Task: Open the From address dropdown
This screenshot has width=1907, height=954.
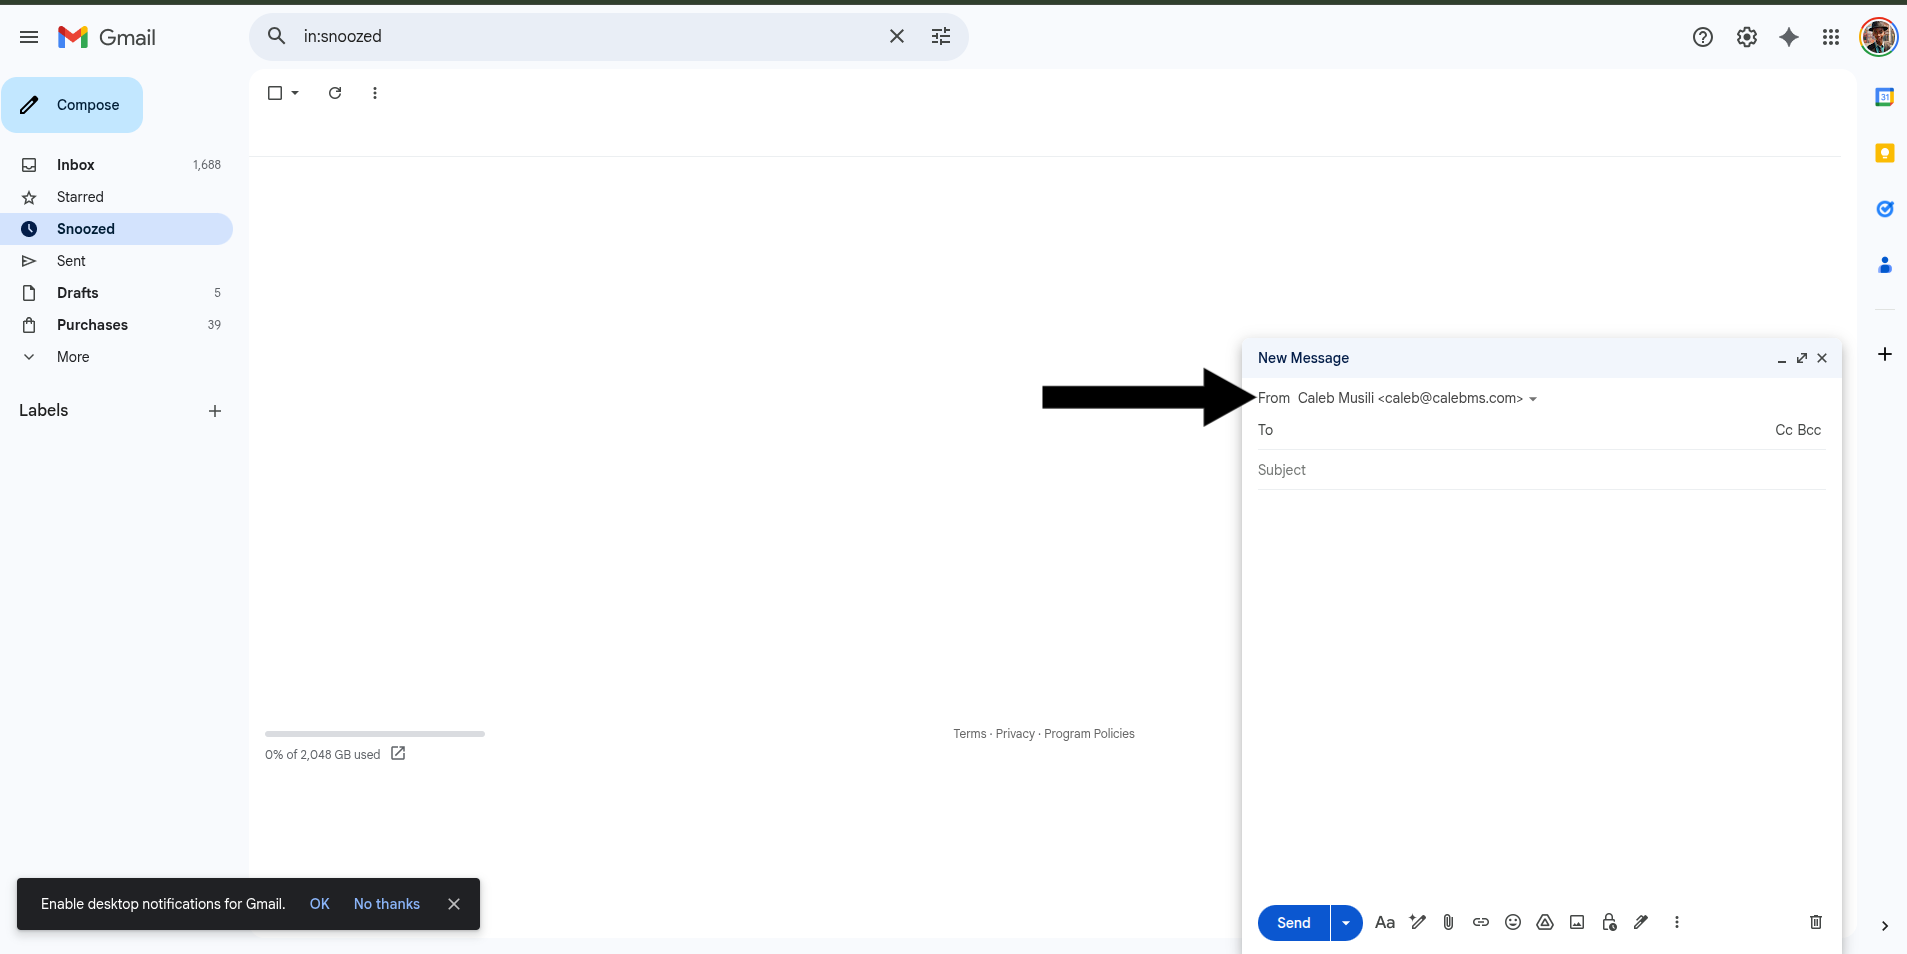Action: (x=1533, y=399)
